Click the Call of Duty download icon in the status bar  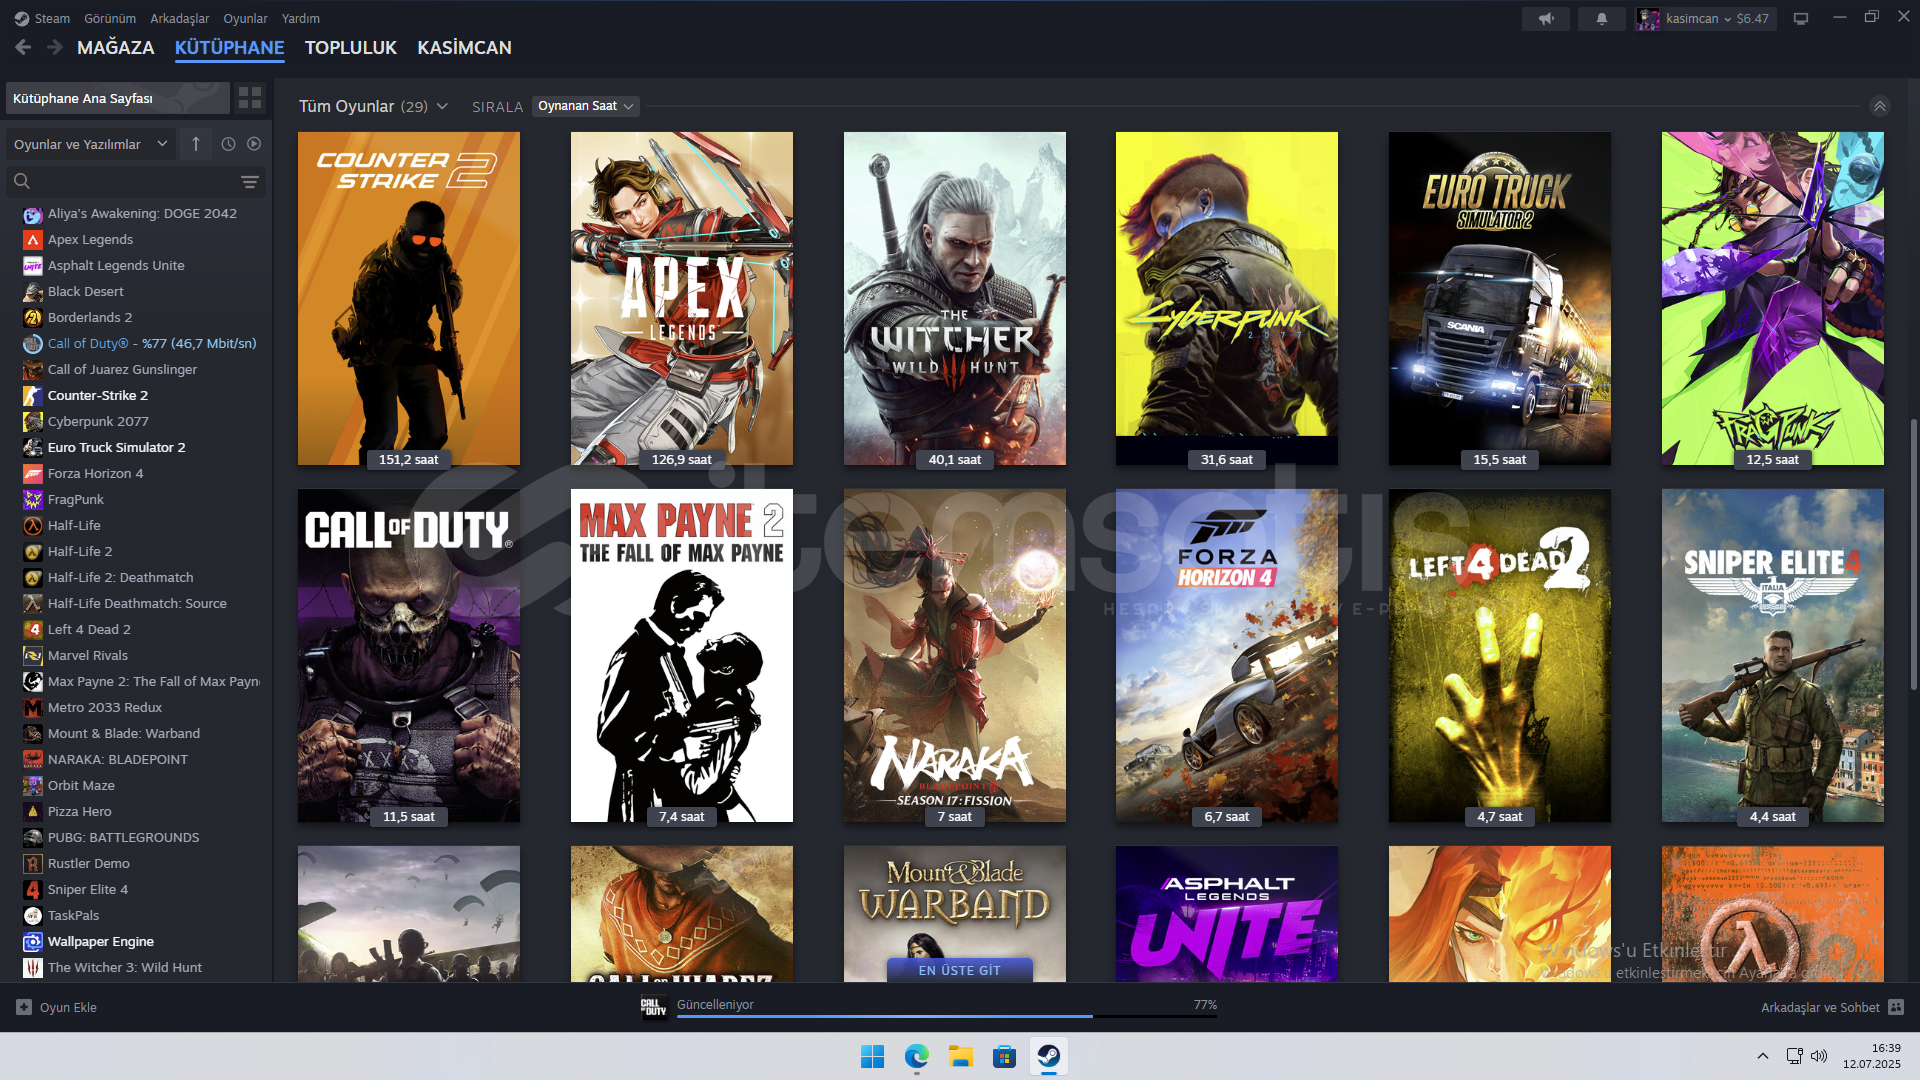(x=654, y=1007)
